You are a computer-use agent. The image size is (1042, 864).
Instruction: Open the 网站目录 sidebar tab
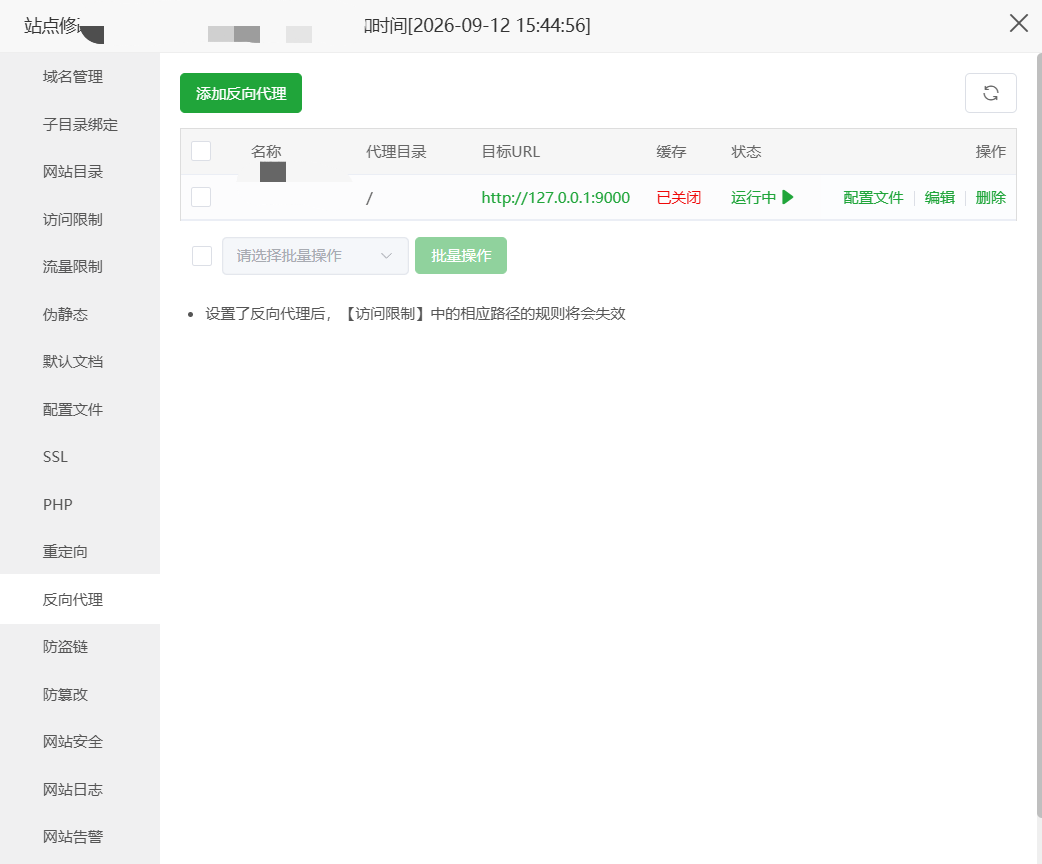[80, 172]
